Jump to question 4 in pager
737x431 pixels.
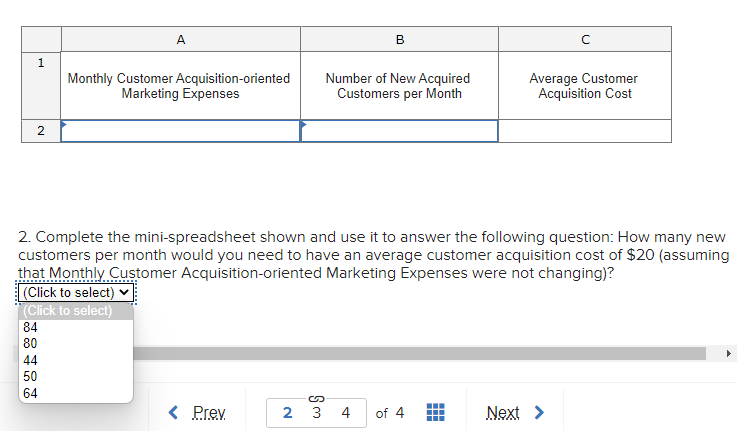[345, 413]
